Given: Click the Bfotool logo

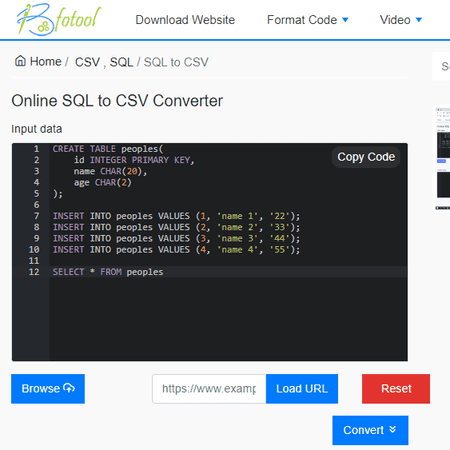Looking at the screenshot, I should (59, 19).
